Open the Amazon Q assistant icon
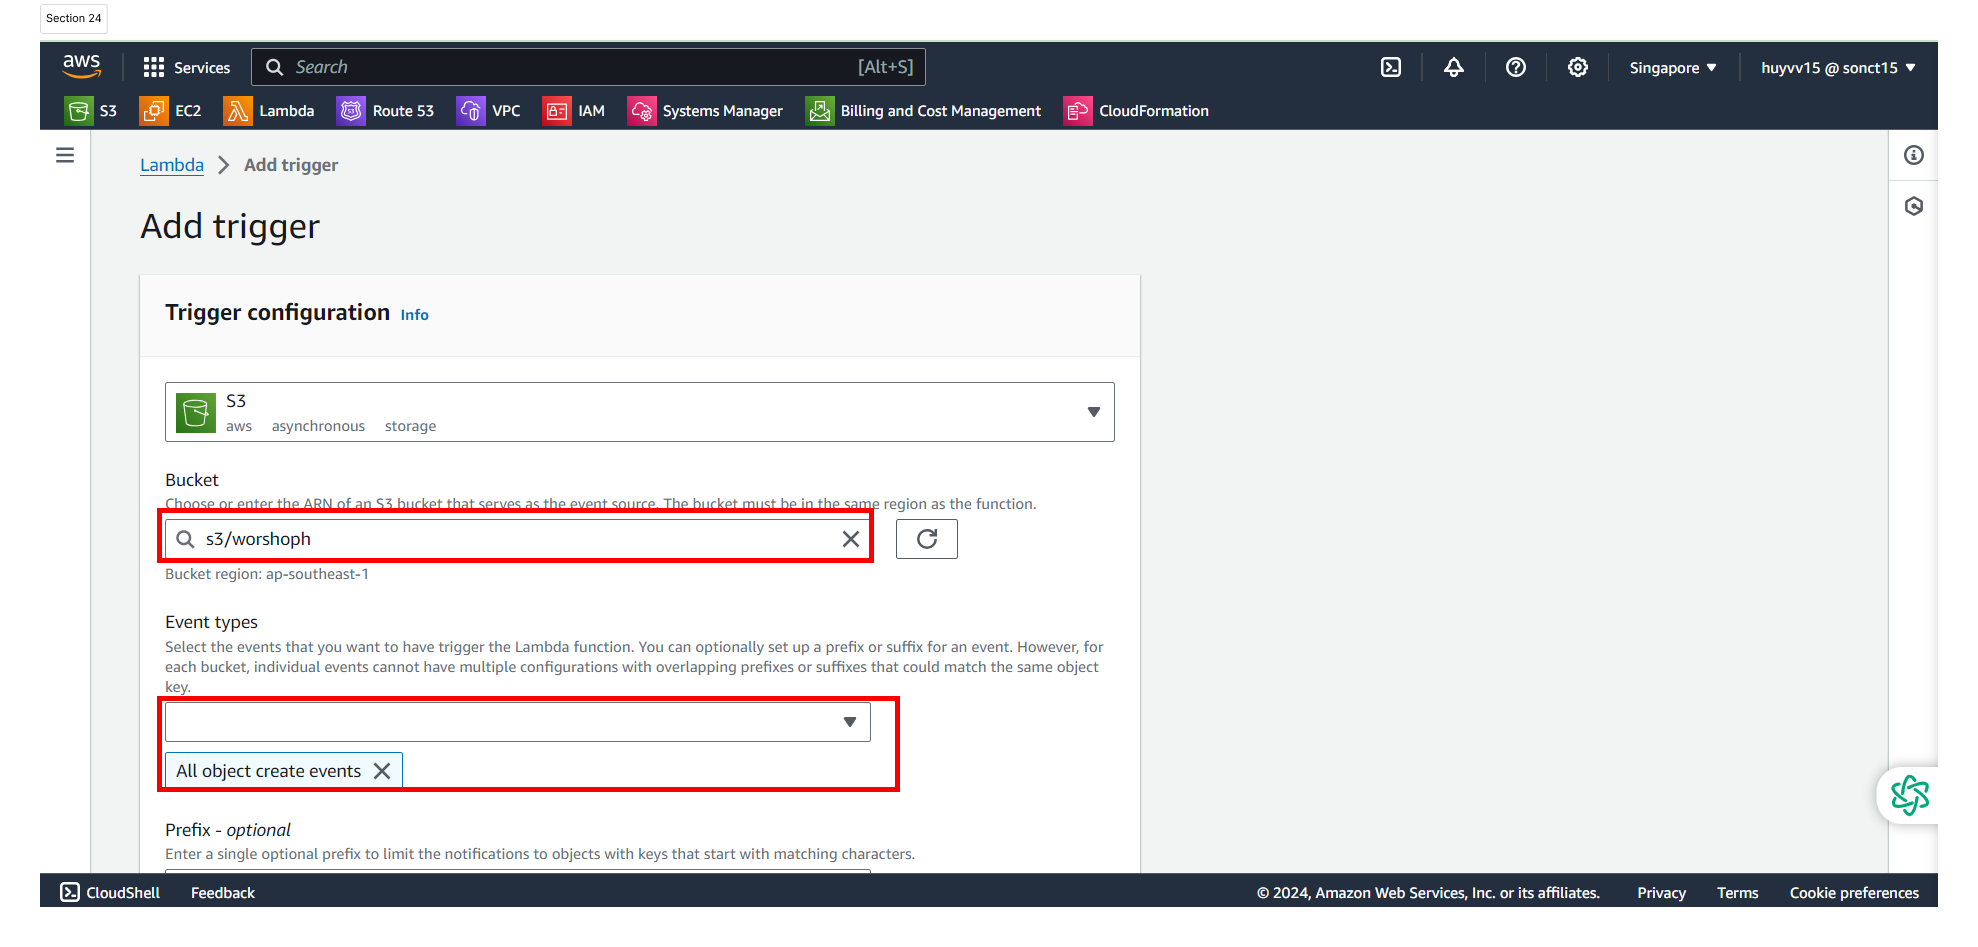This screenshot has width=1978, height=947. (1910, 796)
